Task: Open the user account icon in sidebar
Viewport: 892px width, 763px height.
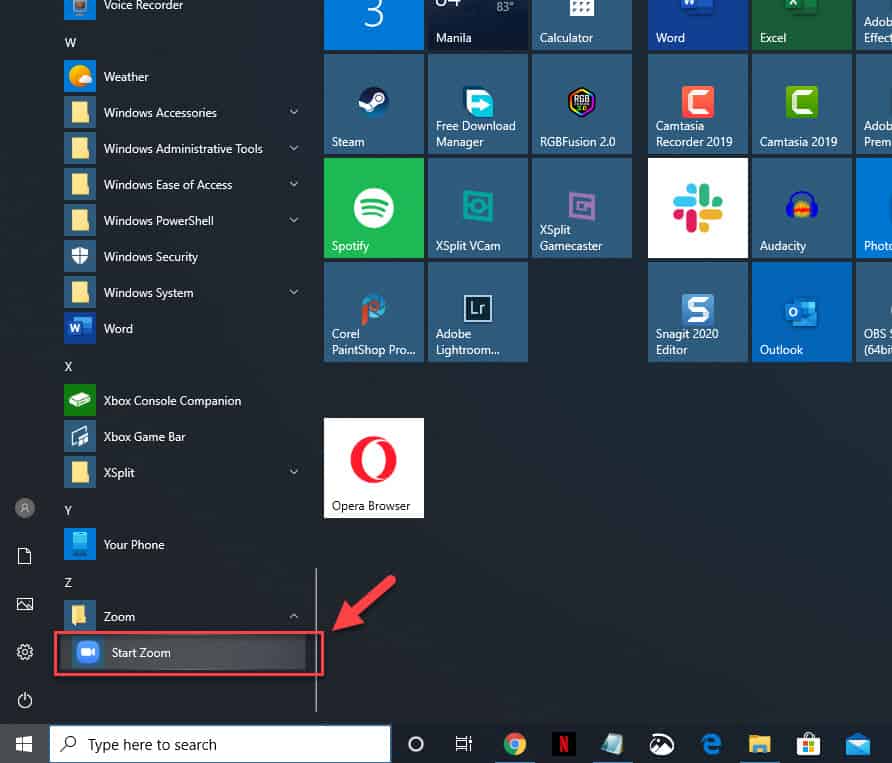Action: [x=25, y=508]
